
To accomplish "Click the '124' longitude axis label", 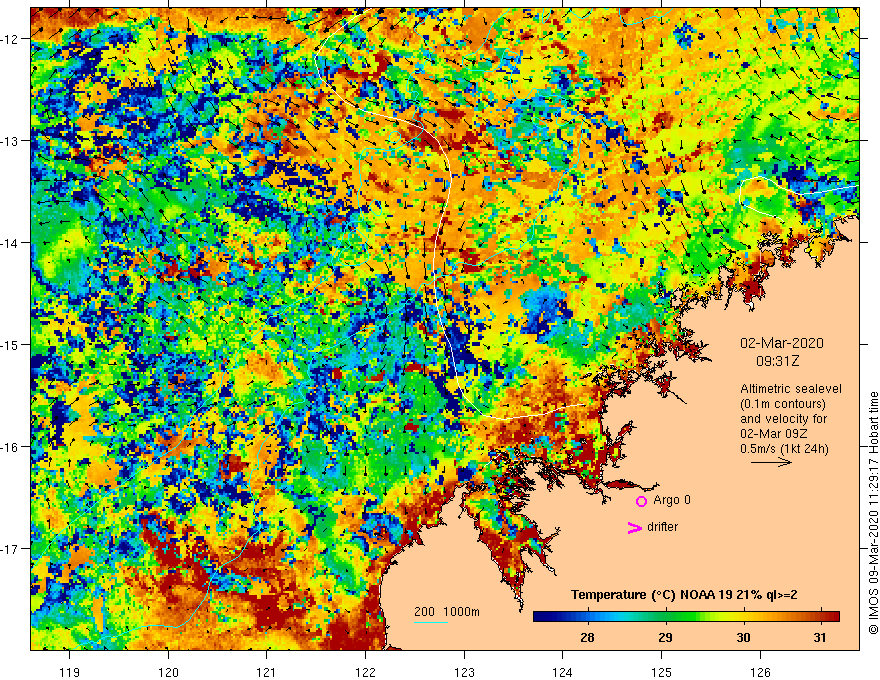I will [562, 672].
